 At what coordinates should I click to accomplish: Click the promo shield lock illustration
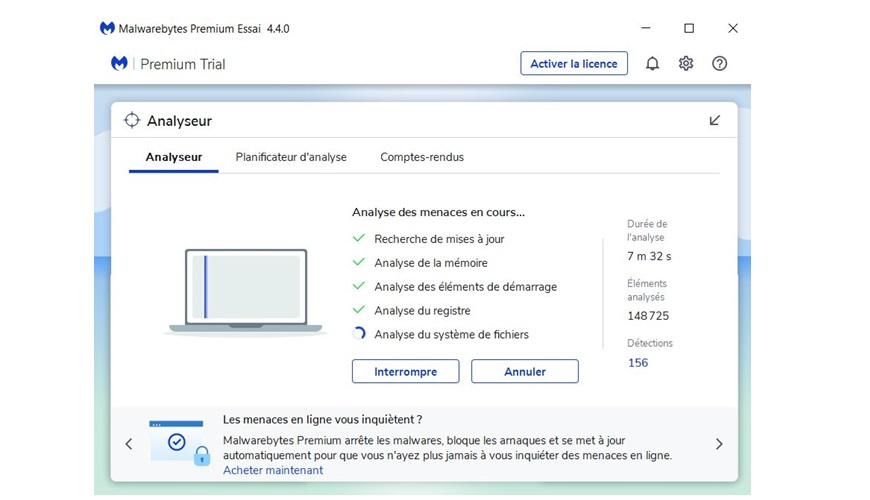(x=179, y=443)
